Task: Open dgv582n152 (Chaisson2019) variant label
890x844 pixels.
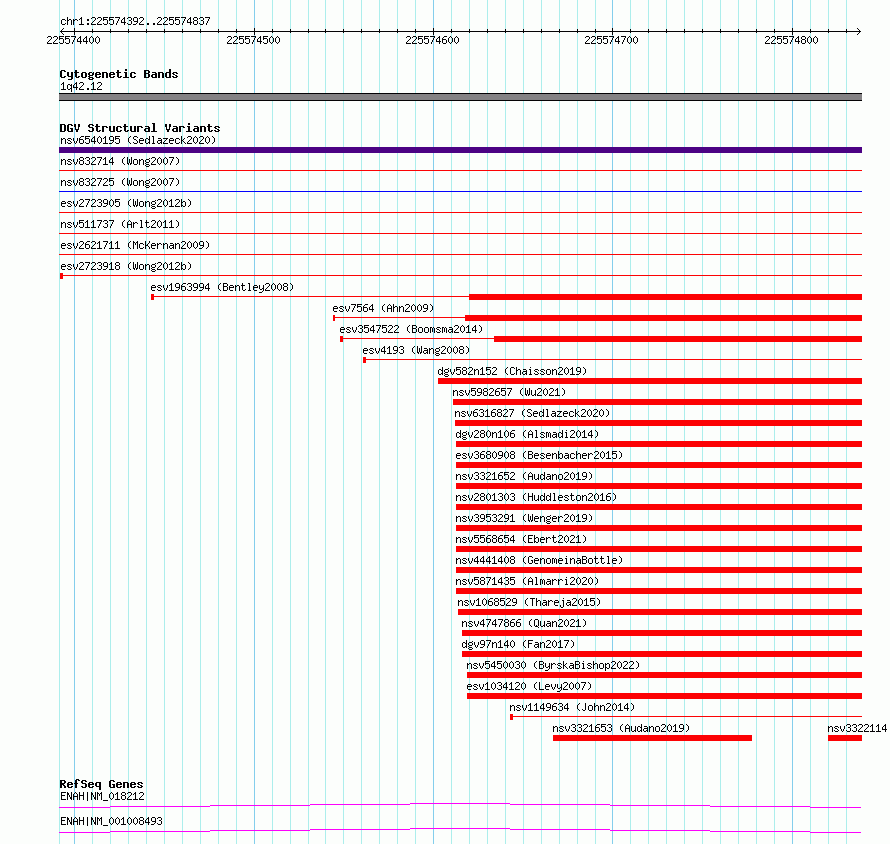Action: [512, 371]
